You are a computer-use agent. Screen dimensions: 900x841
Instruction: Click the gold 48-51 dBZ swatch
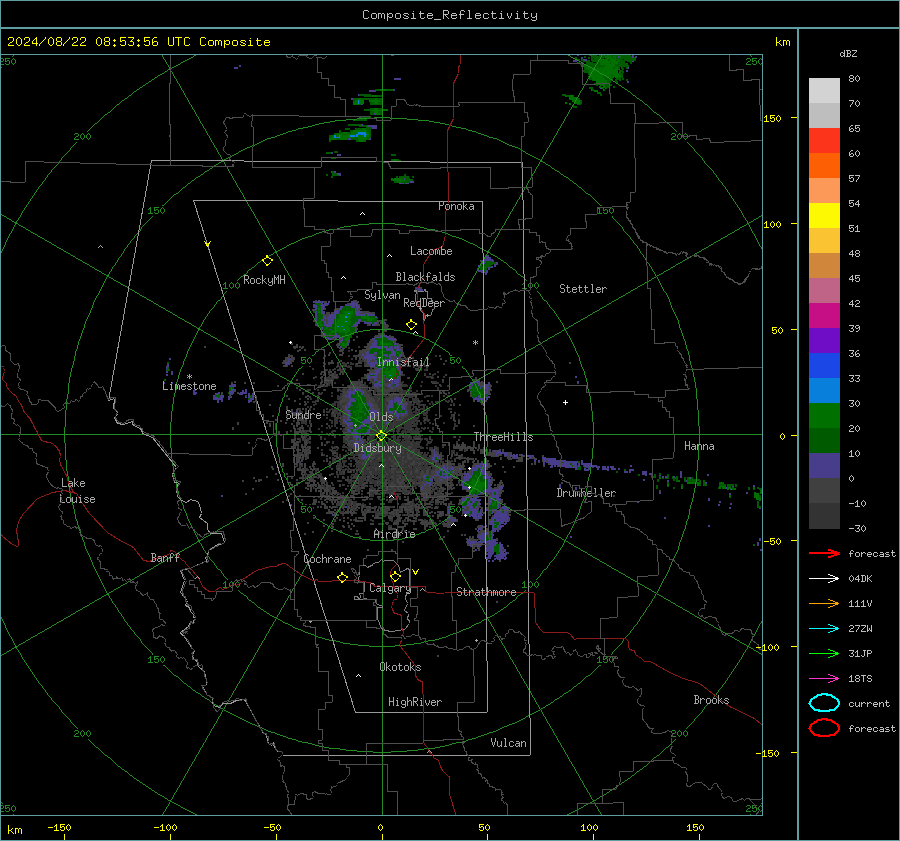[x=824, y=241]
